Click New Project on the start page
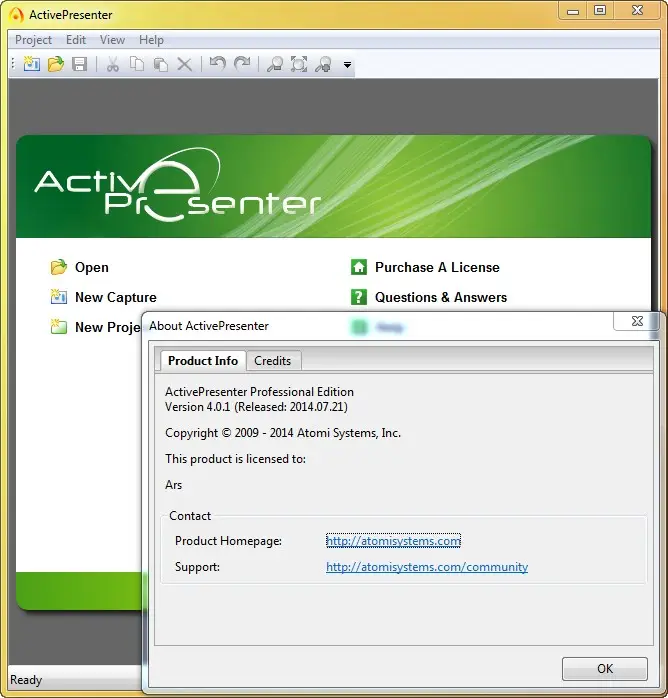This screenshot has width=668, height=698. [x=107, y=327]
